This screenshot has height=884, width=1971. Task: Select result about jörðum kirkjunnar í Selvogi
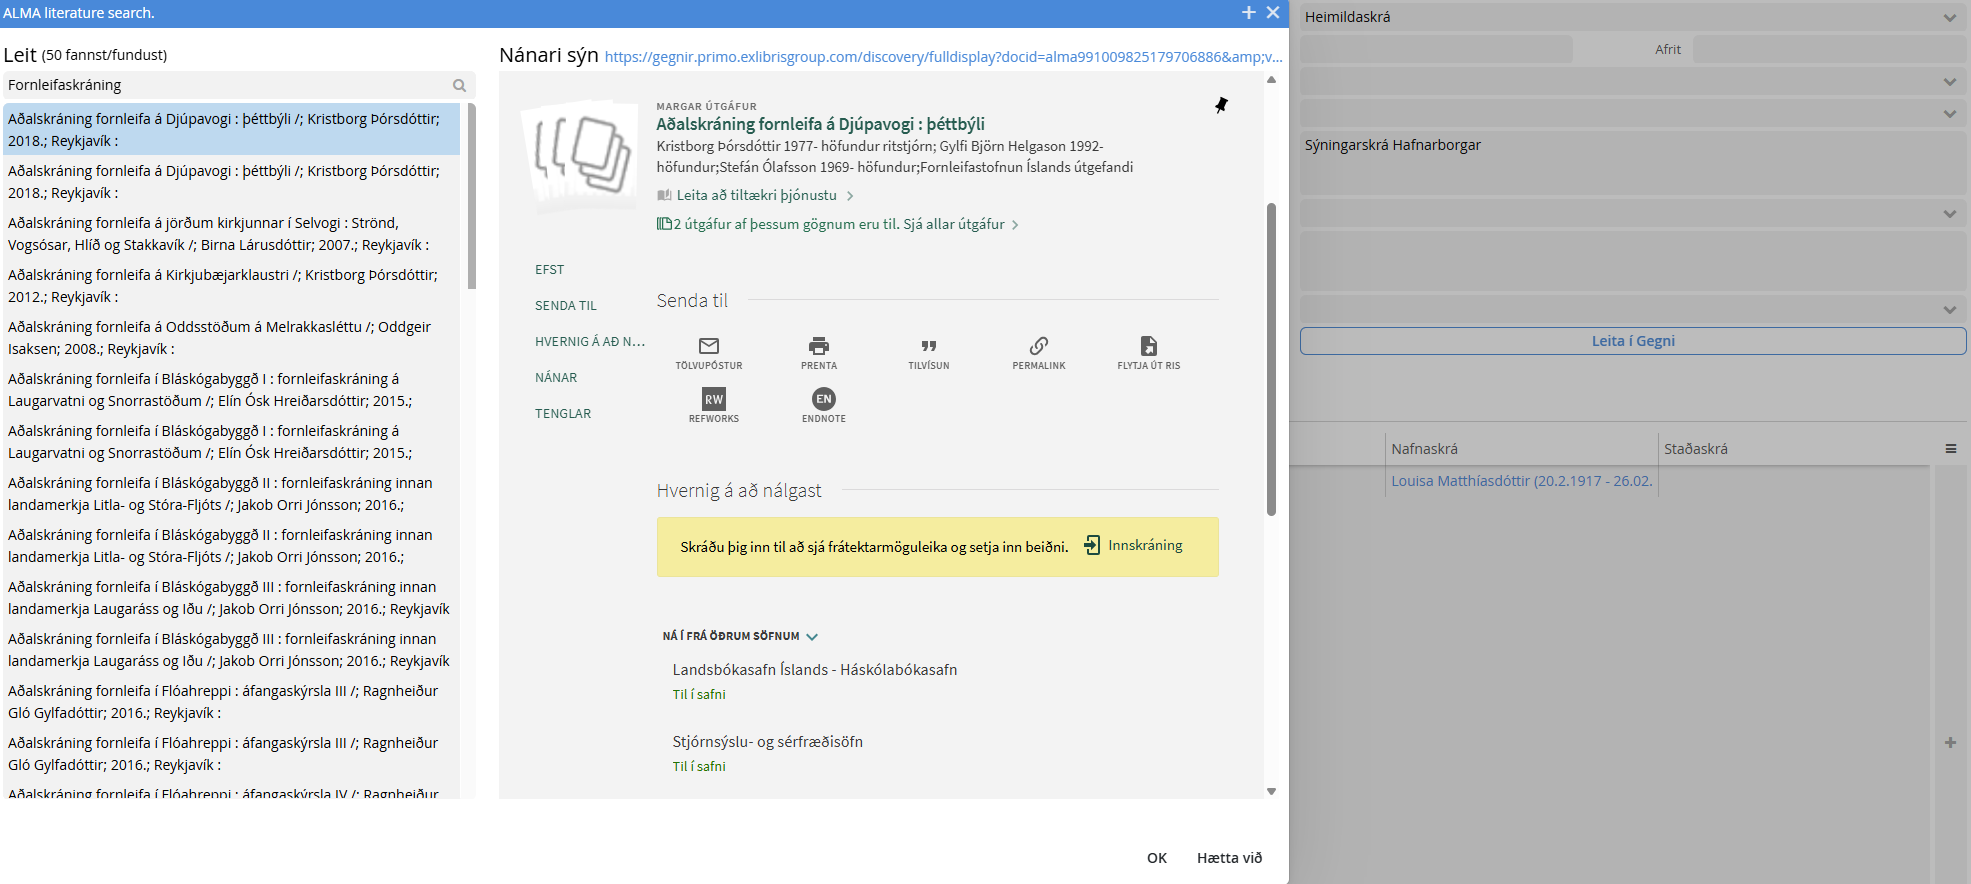click(x=231, y=234)
